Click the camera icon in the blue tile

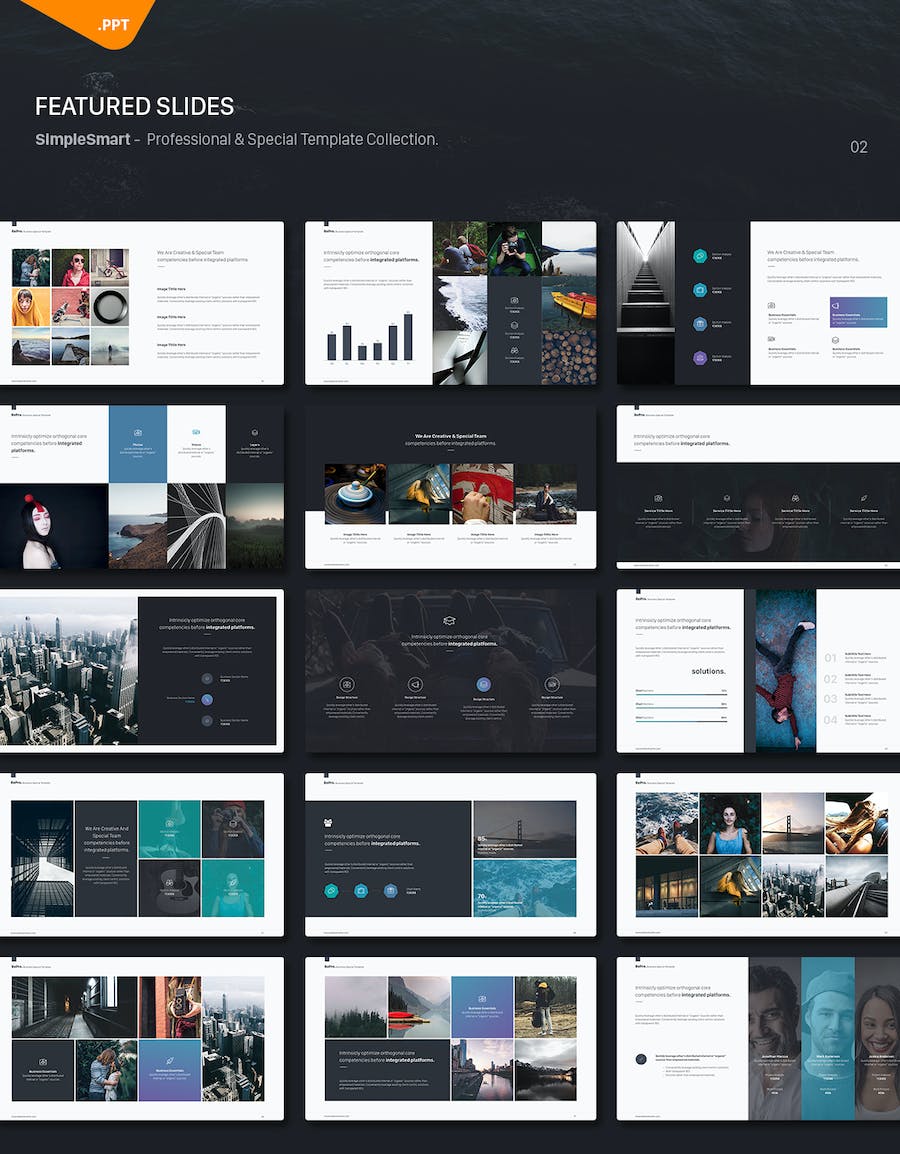click(x=138, y=433)
